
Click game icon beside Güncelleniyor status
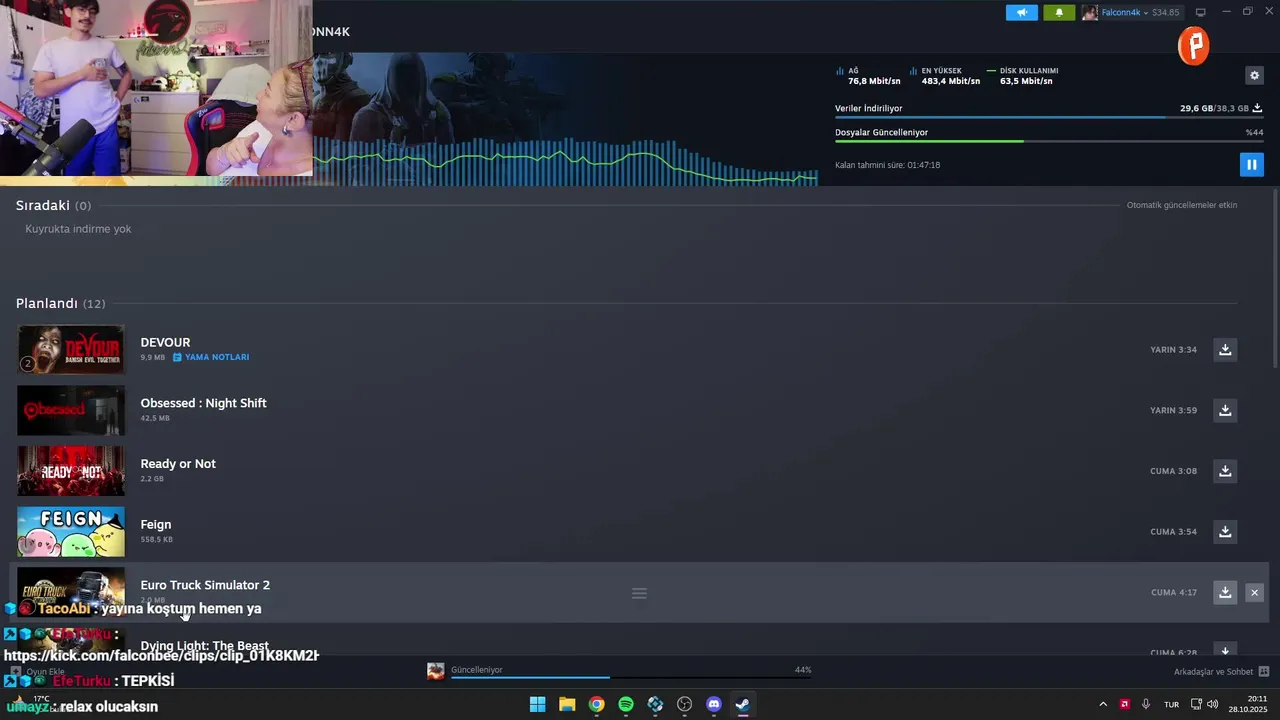click(435, 671)
